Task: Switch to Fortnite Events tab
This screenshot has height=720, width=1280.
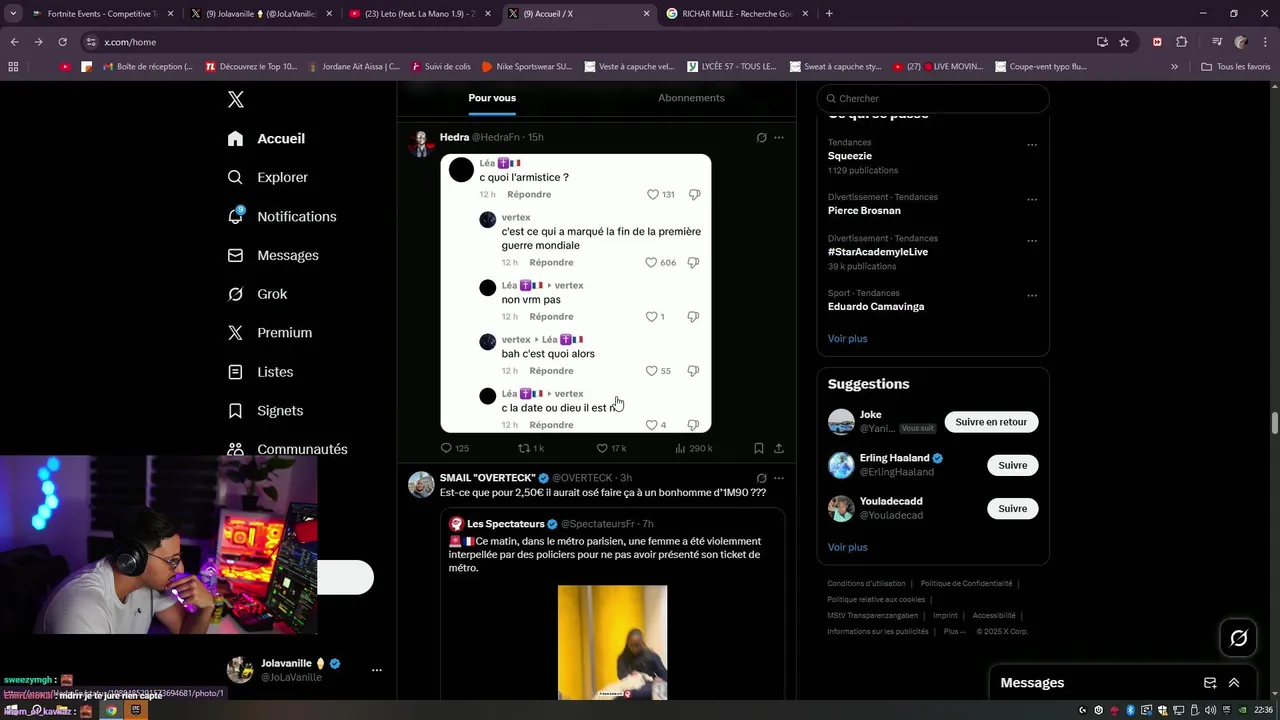Action: (x=96, y=14)
